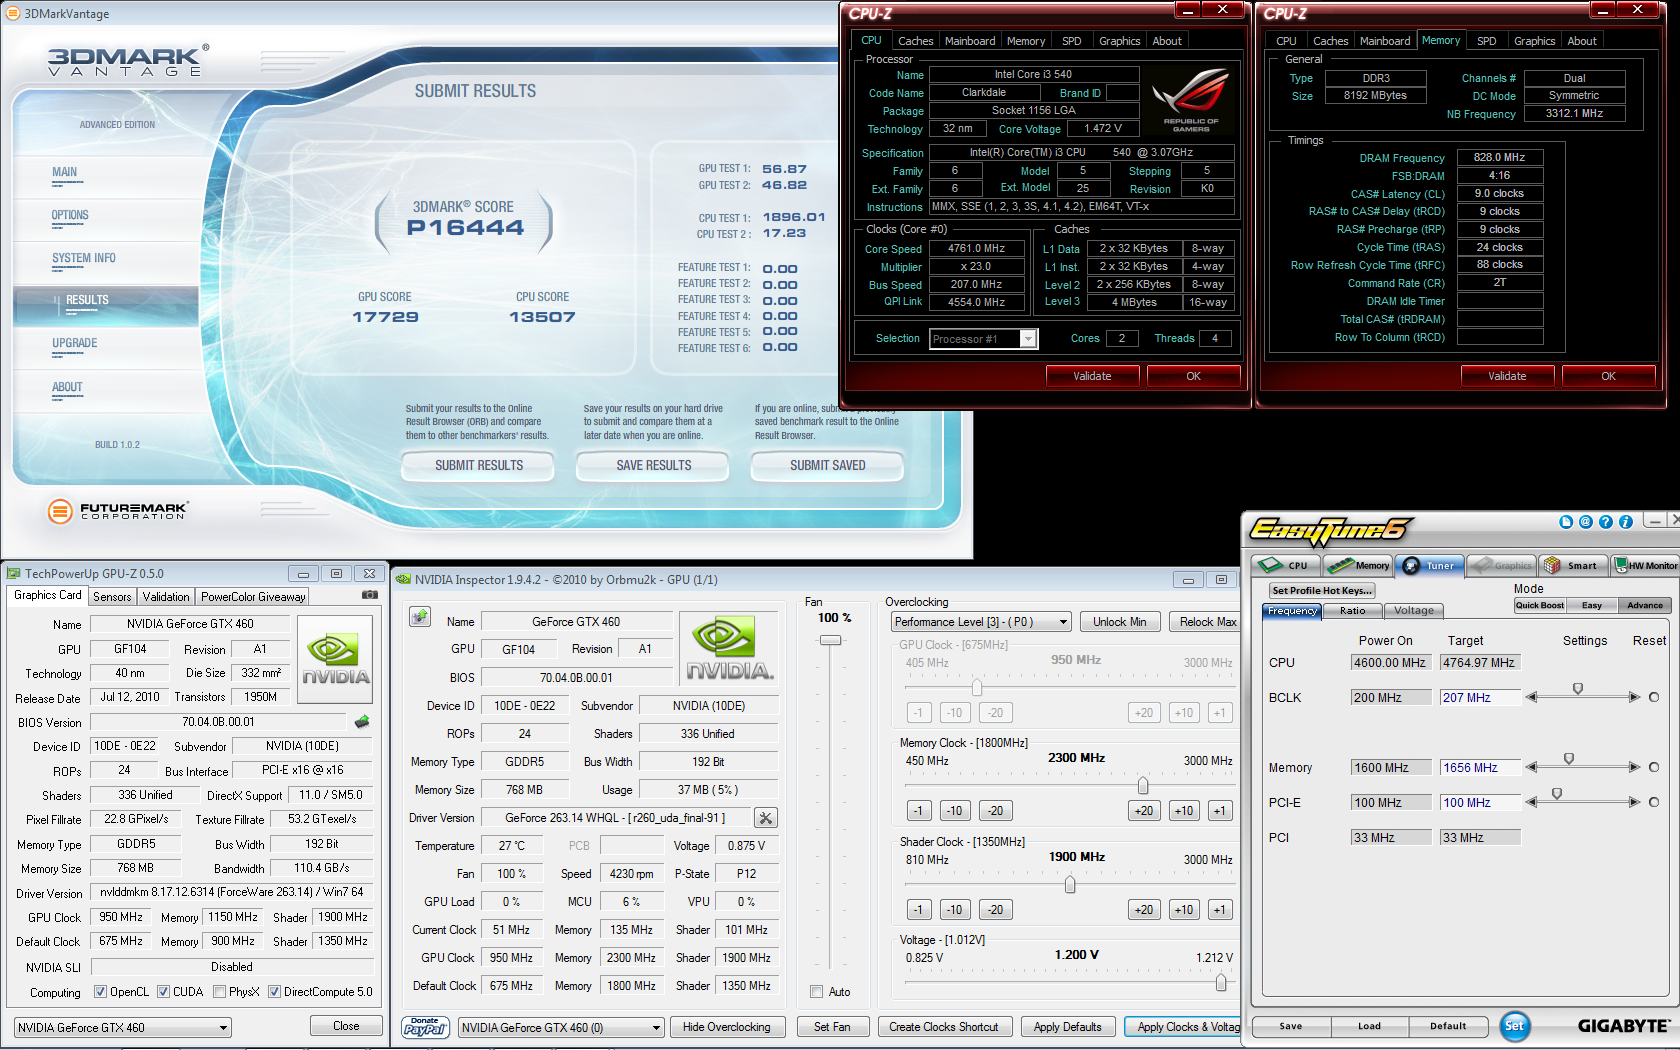Click right arrow of BCLK slider
1680x1050 pixels.
pos(1633,697)
